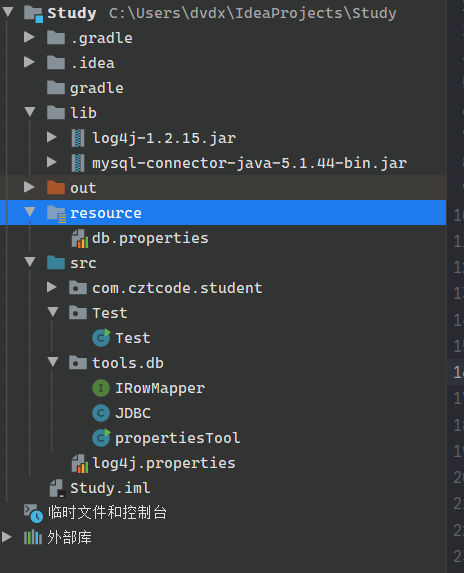Click the JDBC class icon
This screenshot has width=464, height=573.
point(101,413)
